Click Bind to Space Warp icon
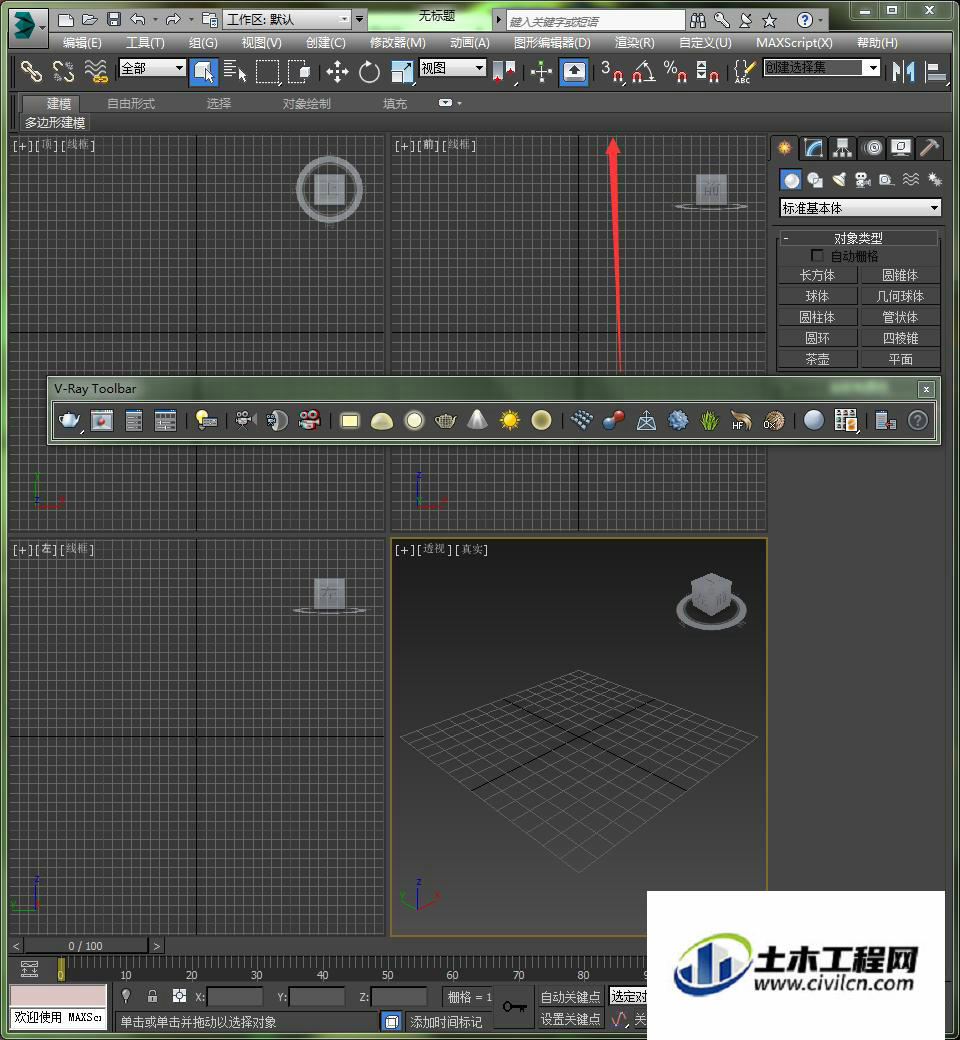This screenshot has width=960, height=1040. [96, 72]
